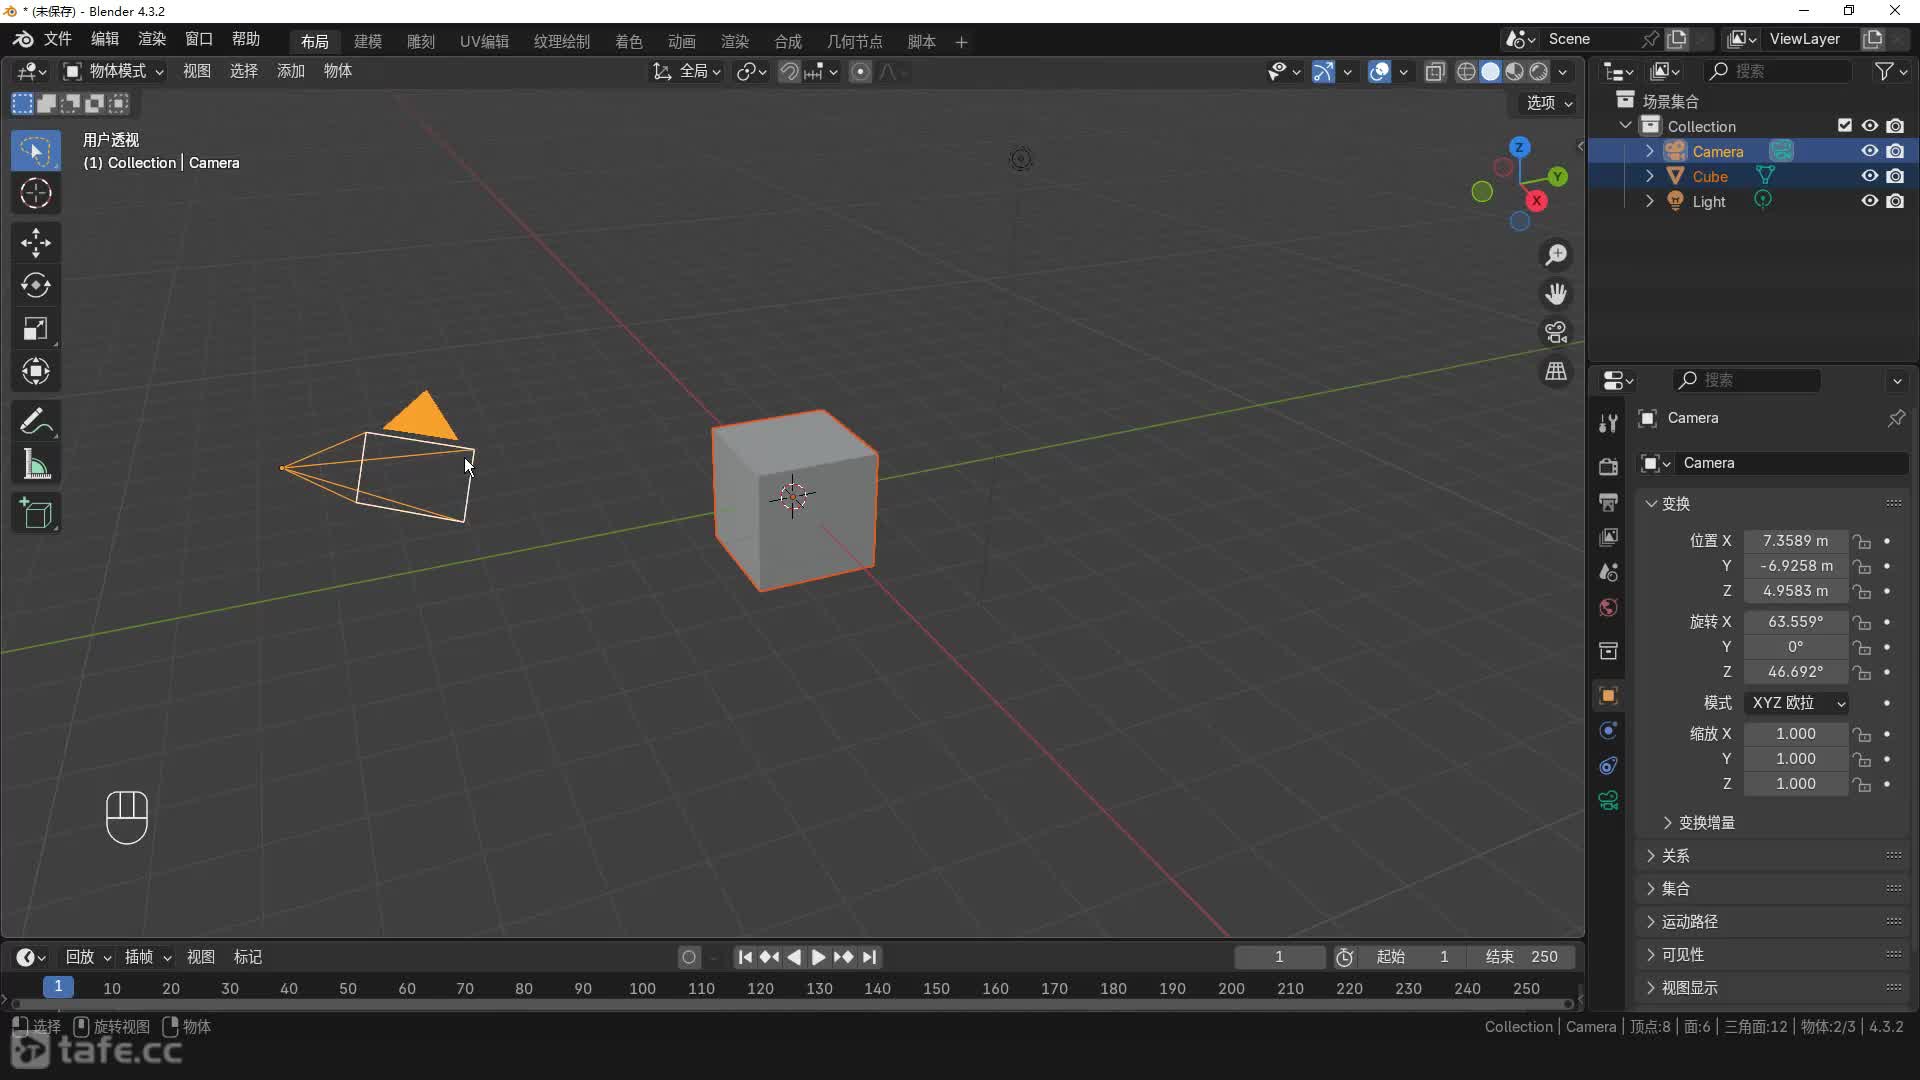Select the Rotate tool
This screenshot has height=1080, width=1920.
tap(36, 286)
